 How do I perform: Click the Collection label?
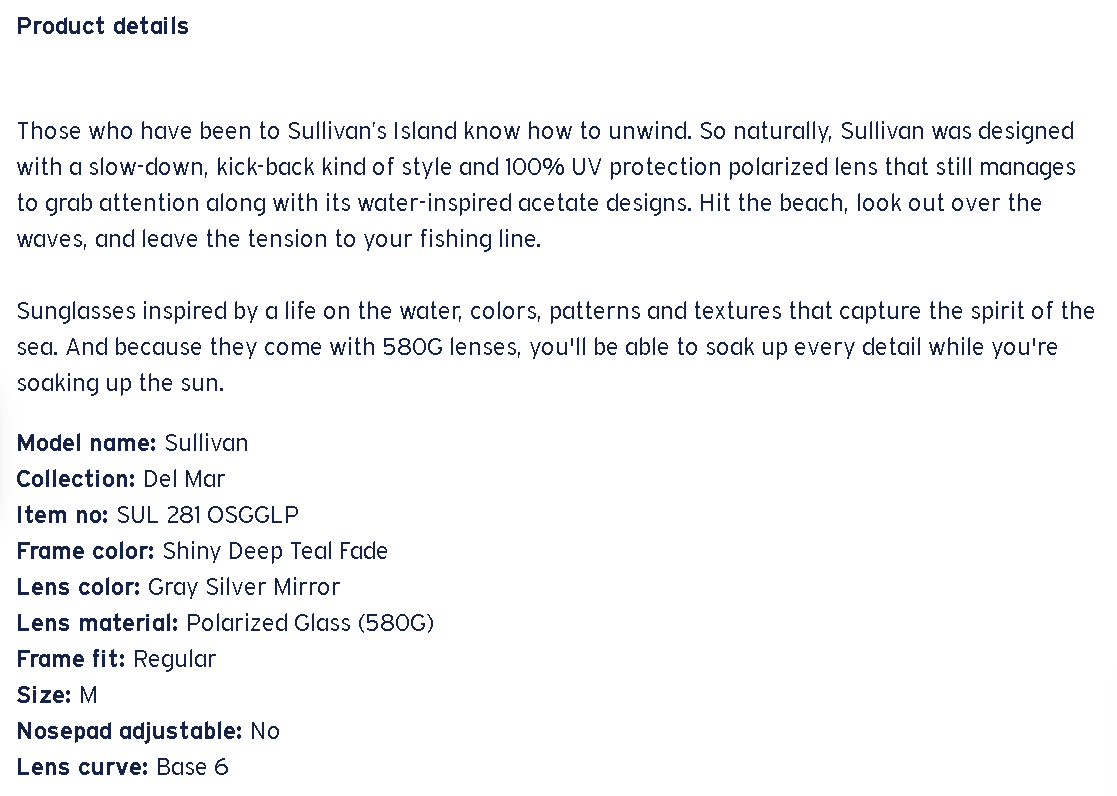click(x=76, y=479)
